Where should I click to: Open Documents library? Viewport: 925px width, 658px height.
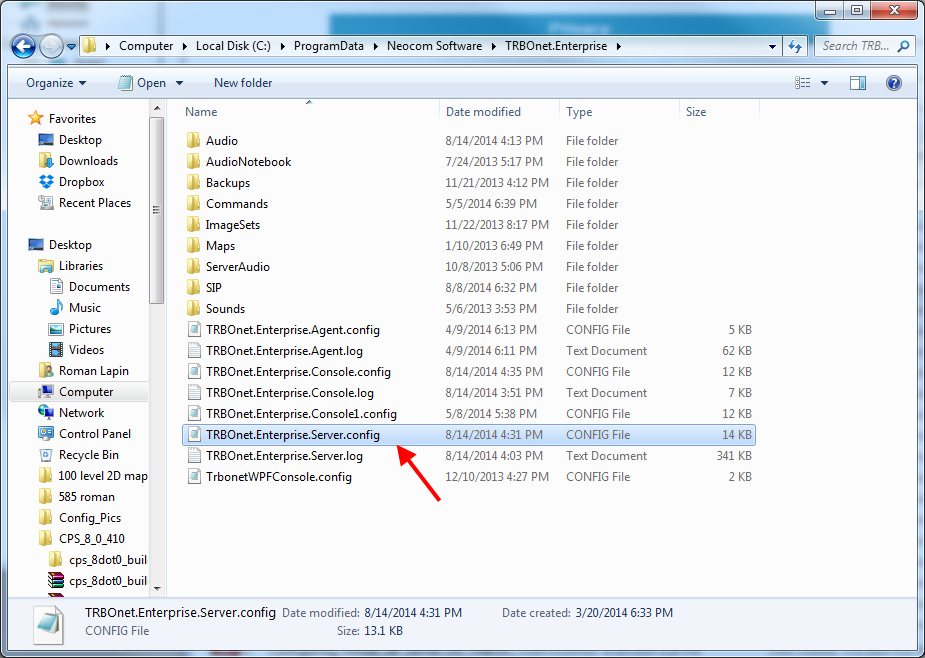pyautogui.click(x=99, y=287)
